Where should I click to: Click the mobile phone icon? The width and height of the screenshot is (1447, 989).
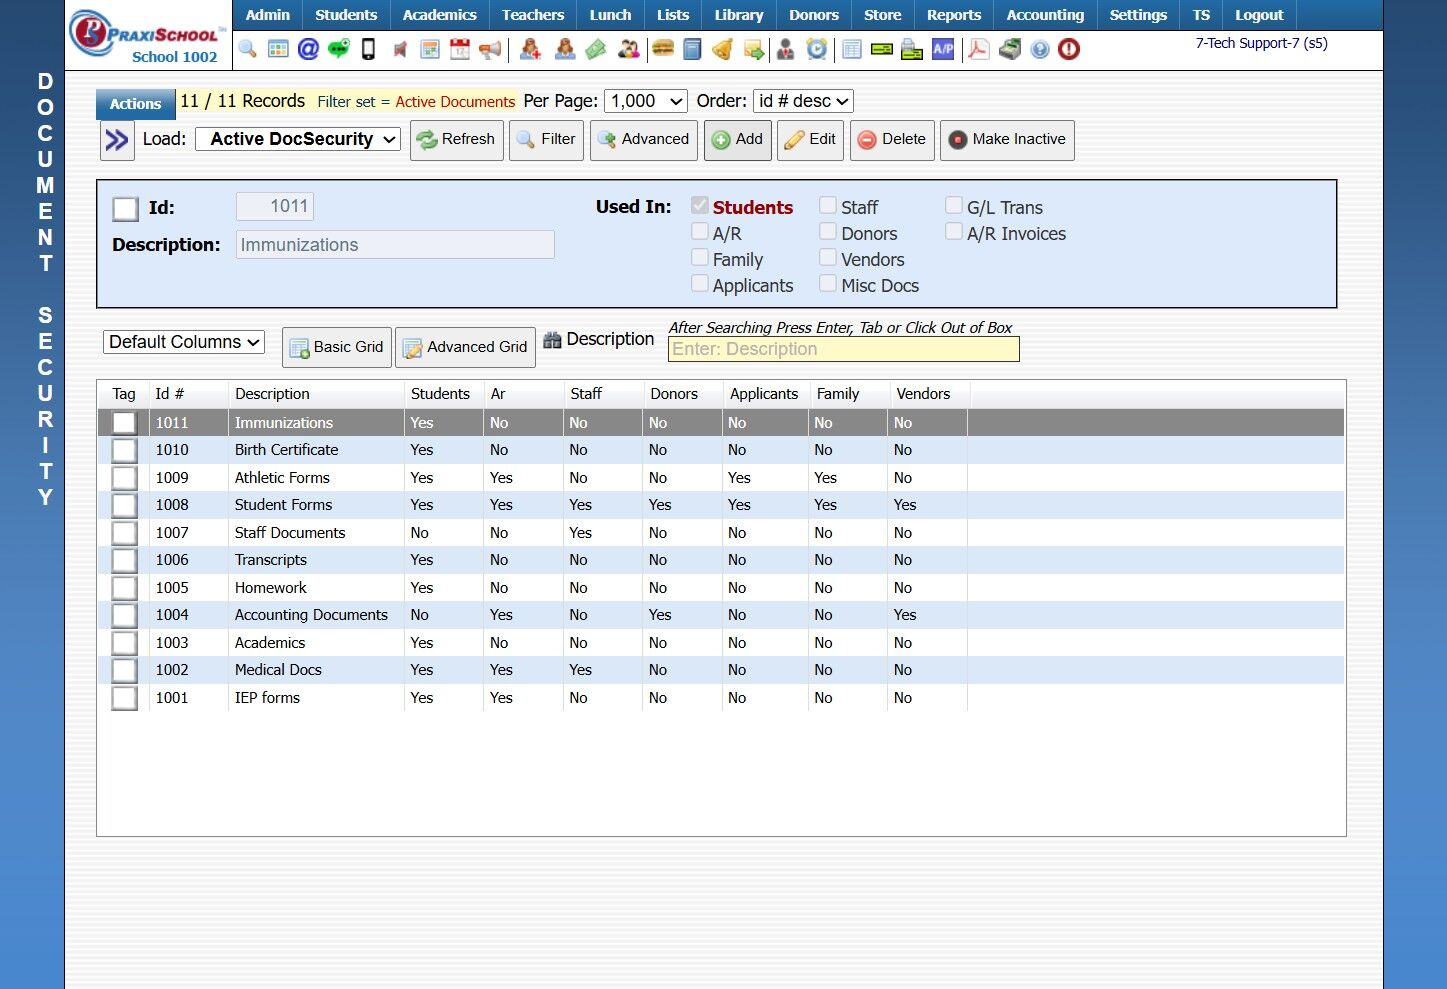pyautogui.click(x=368, y=49)
